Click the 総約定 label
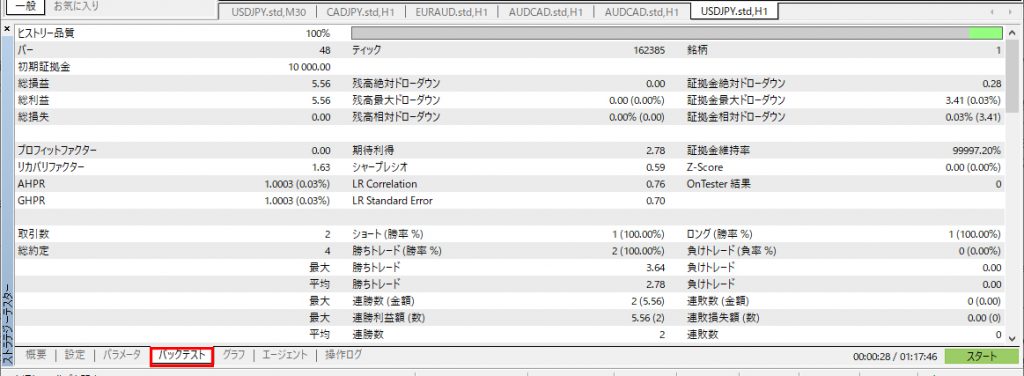This screenshot has height=376, width=1024. point(33,251)
